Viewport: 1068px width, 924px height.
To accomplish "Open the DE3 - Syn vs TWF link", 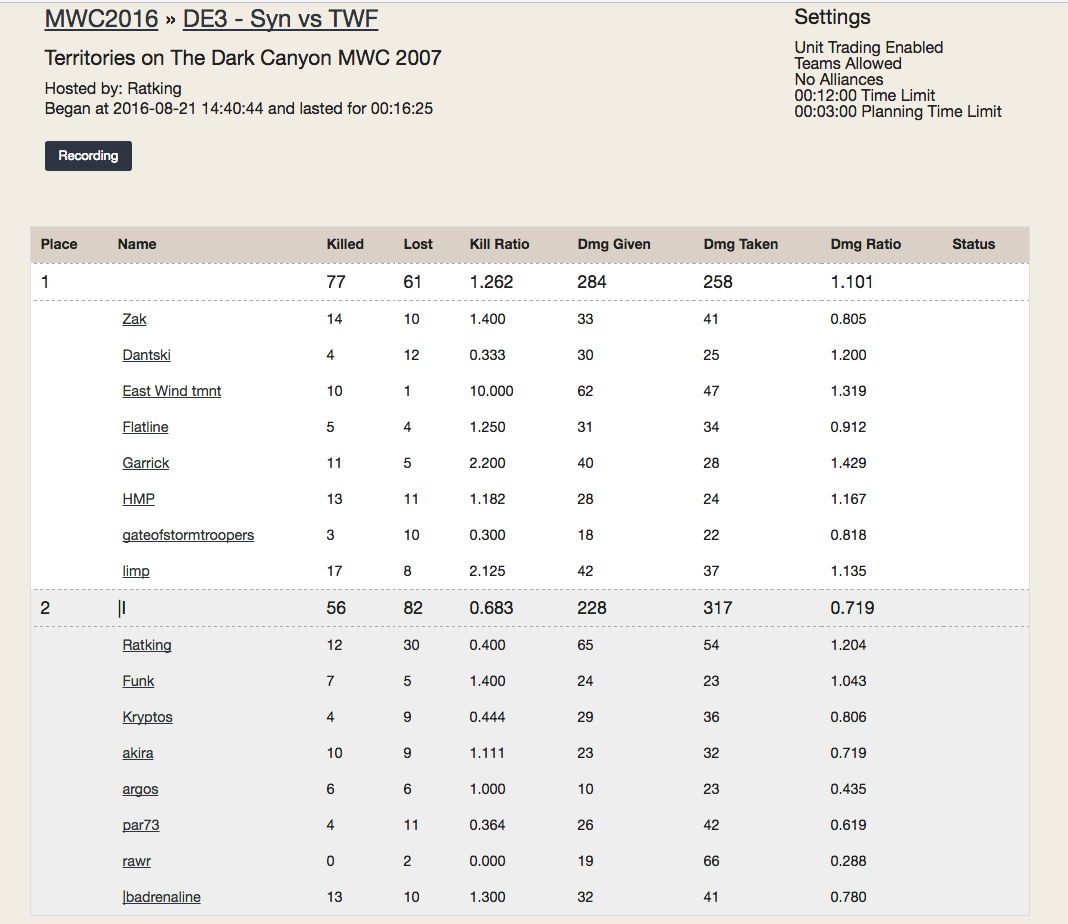I will [x=280, y=19].
